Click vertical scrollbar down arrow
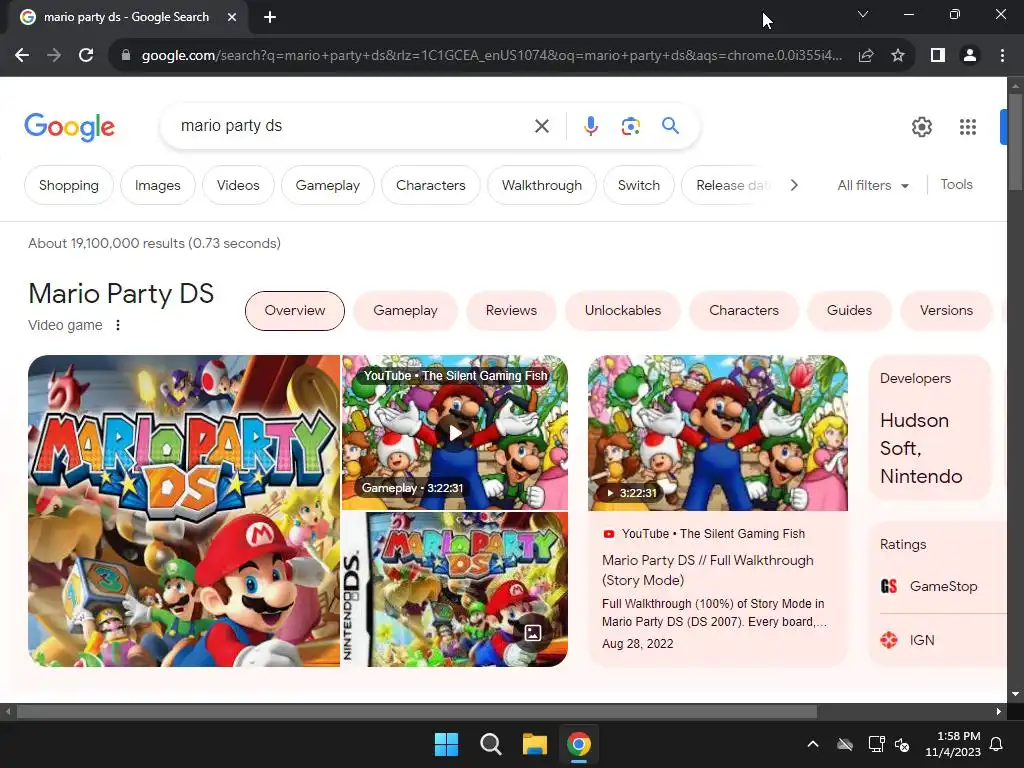 (1015, 694)
